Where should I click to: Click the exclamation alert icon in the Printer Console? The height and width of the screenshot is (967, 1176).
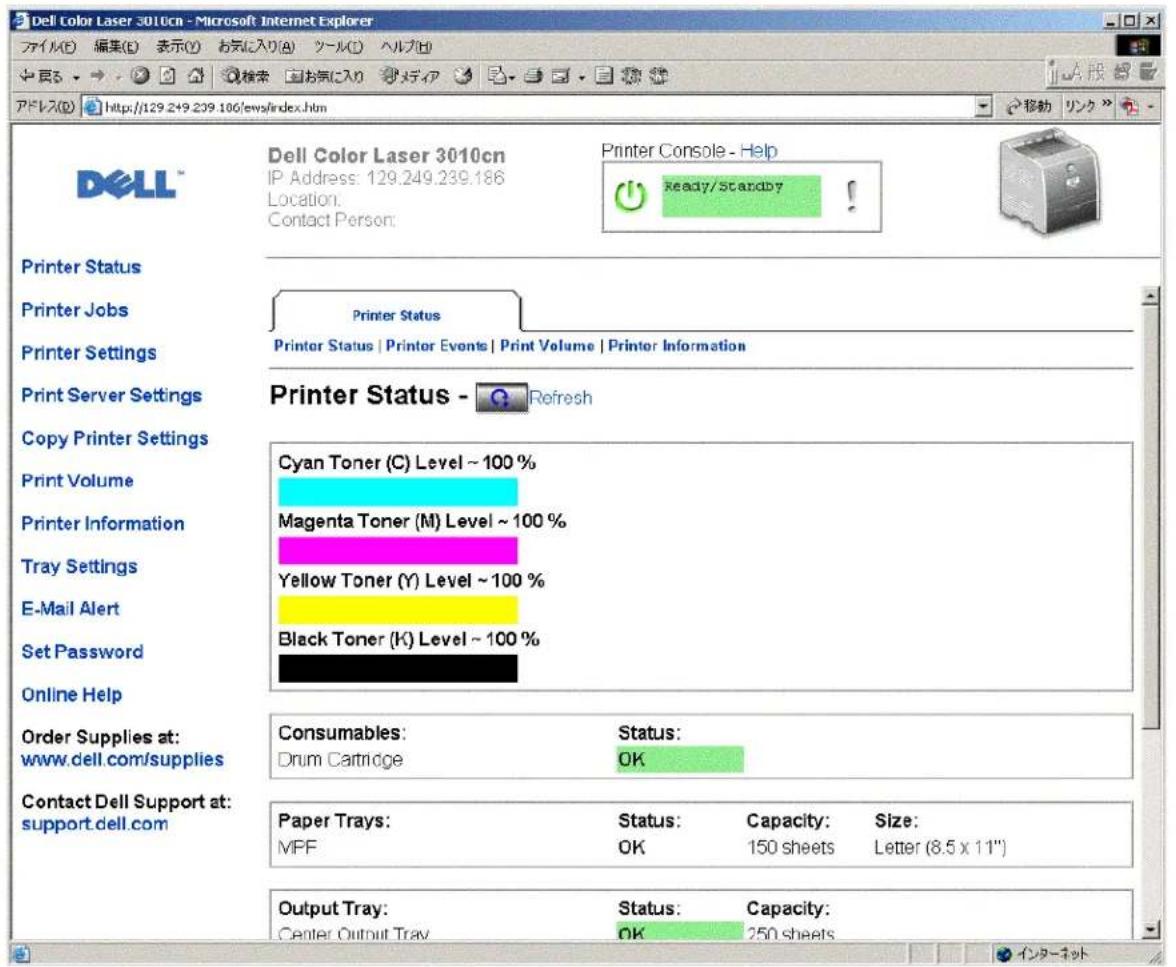point(850,196)
